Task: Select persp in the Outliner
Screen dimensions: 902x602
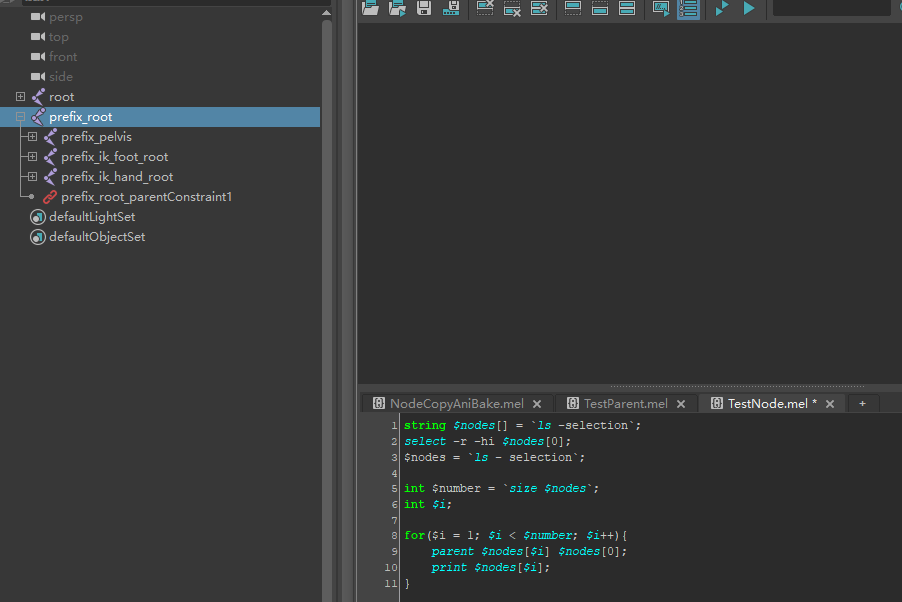Action: 66,17
